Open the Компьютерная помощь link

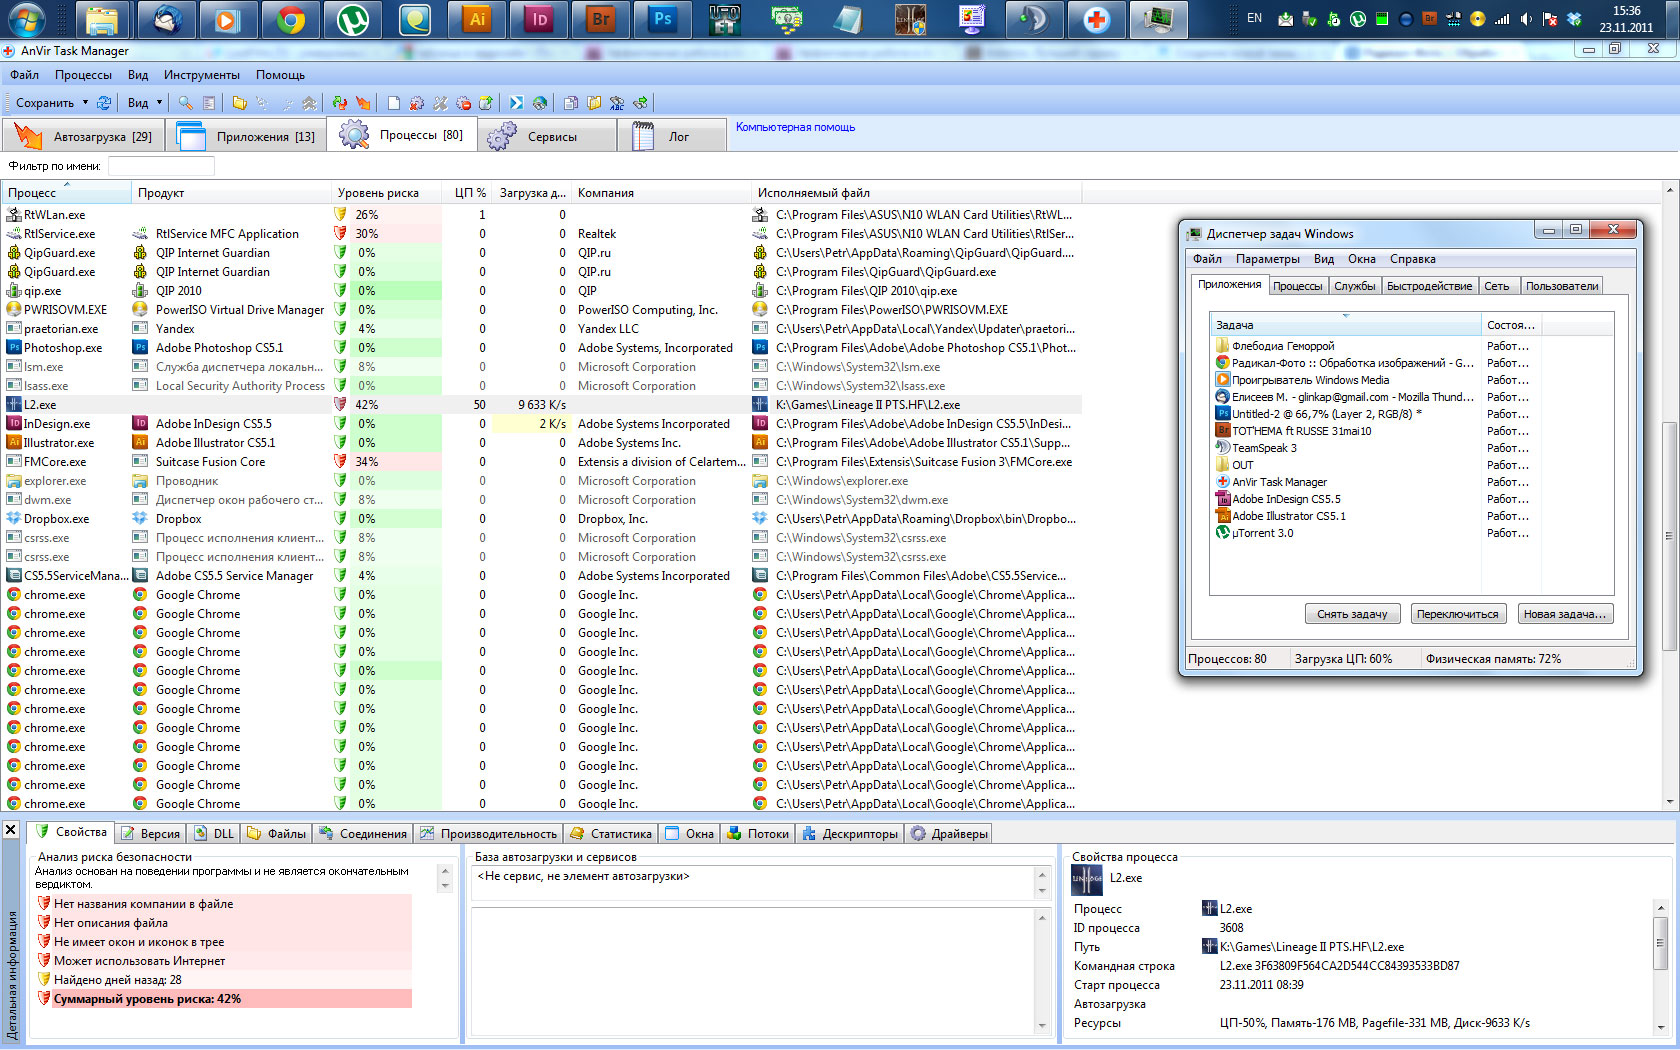click(x=795, y=127)
